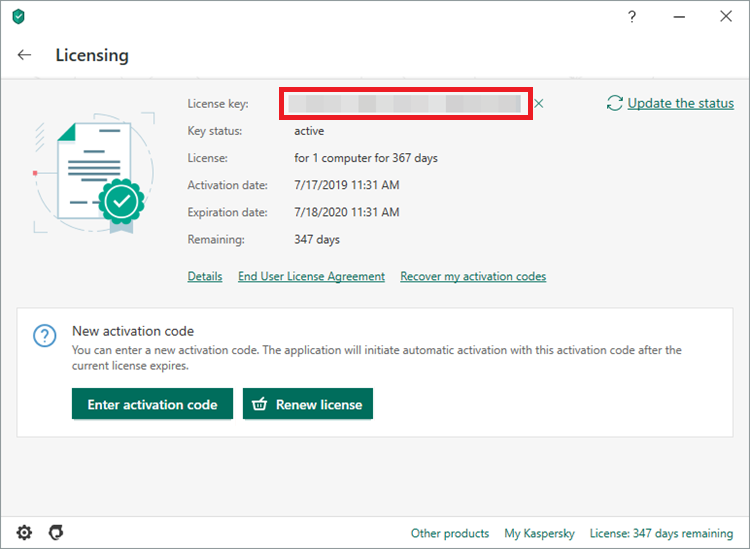
Task: Click the Licensing page title
Action: [x=92, y=55]
